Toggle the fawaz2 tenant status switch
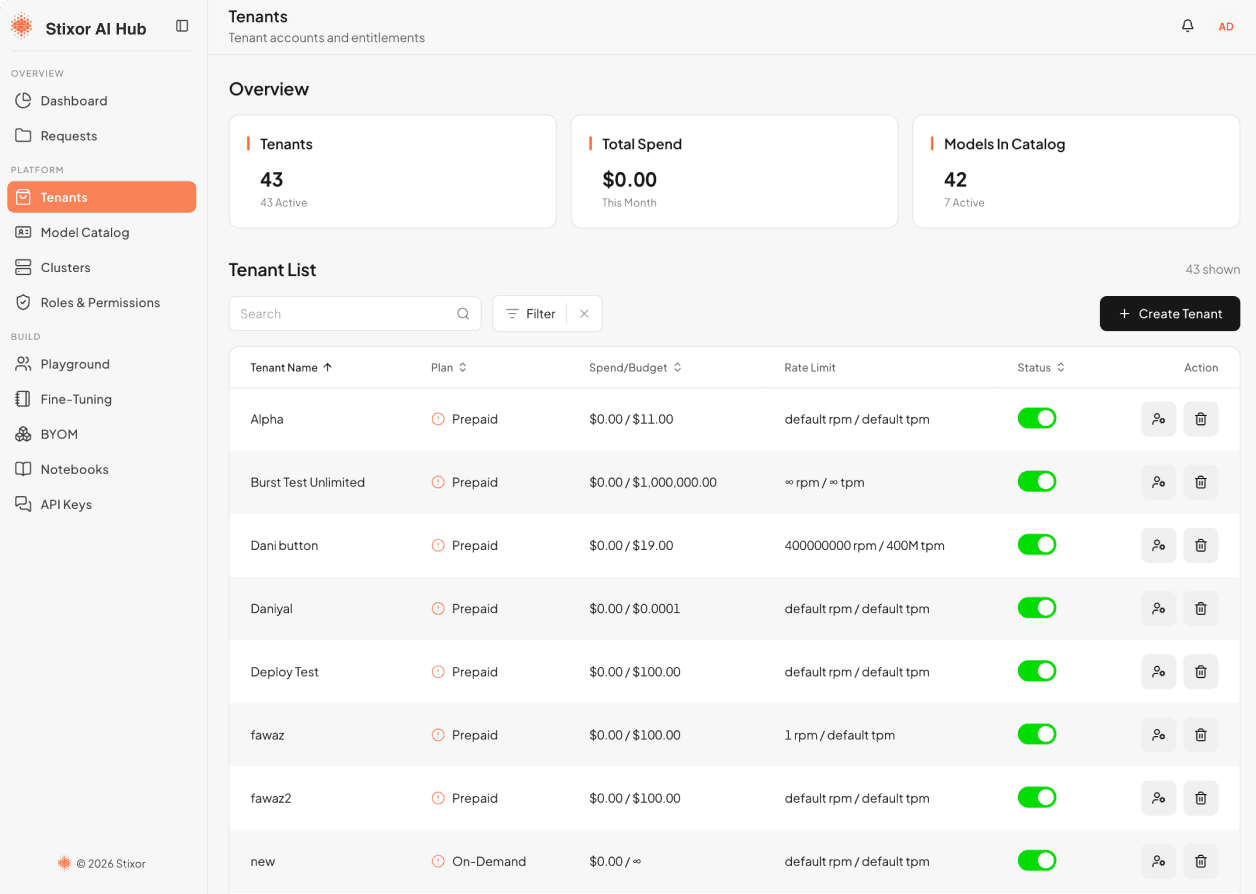 pos(1037,797)
